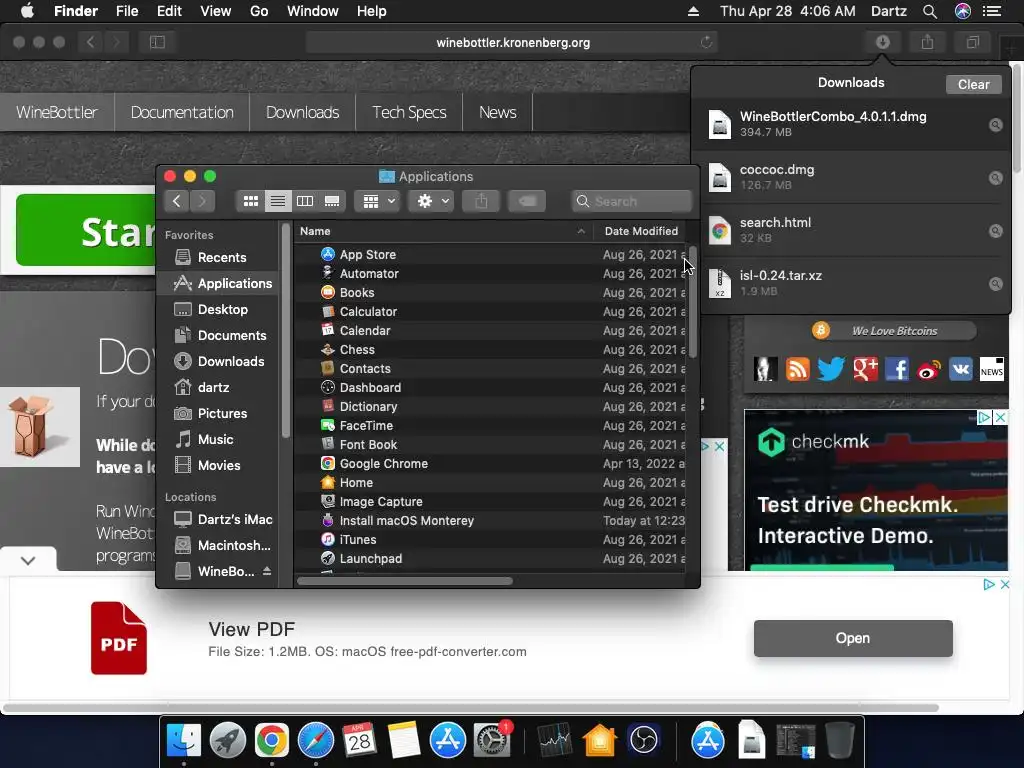Clear the Downloads list
The height and width of the screenshot is (768, 1024).
[x=973, y=84]
